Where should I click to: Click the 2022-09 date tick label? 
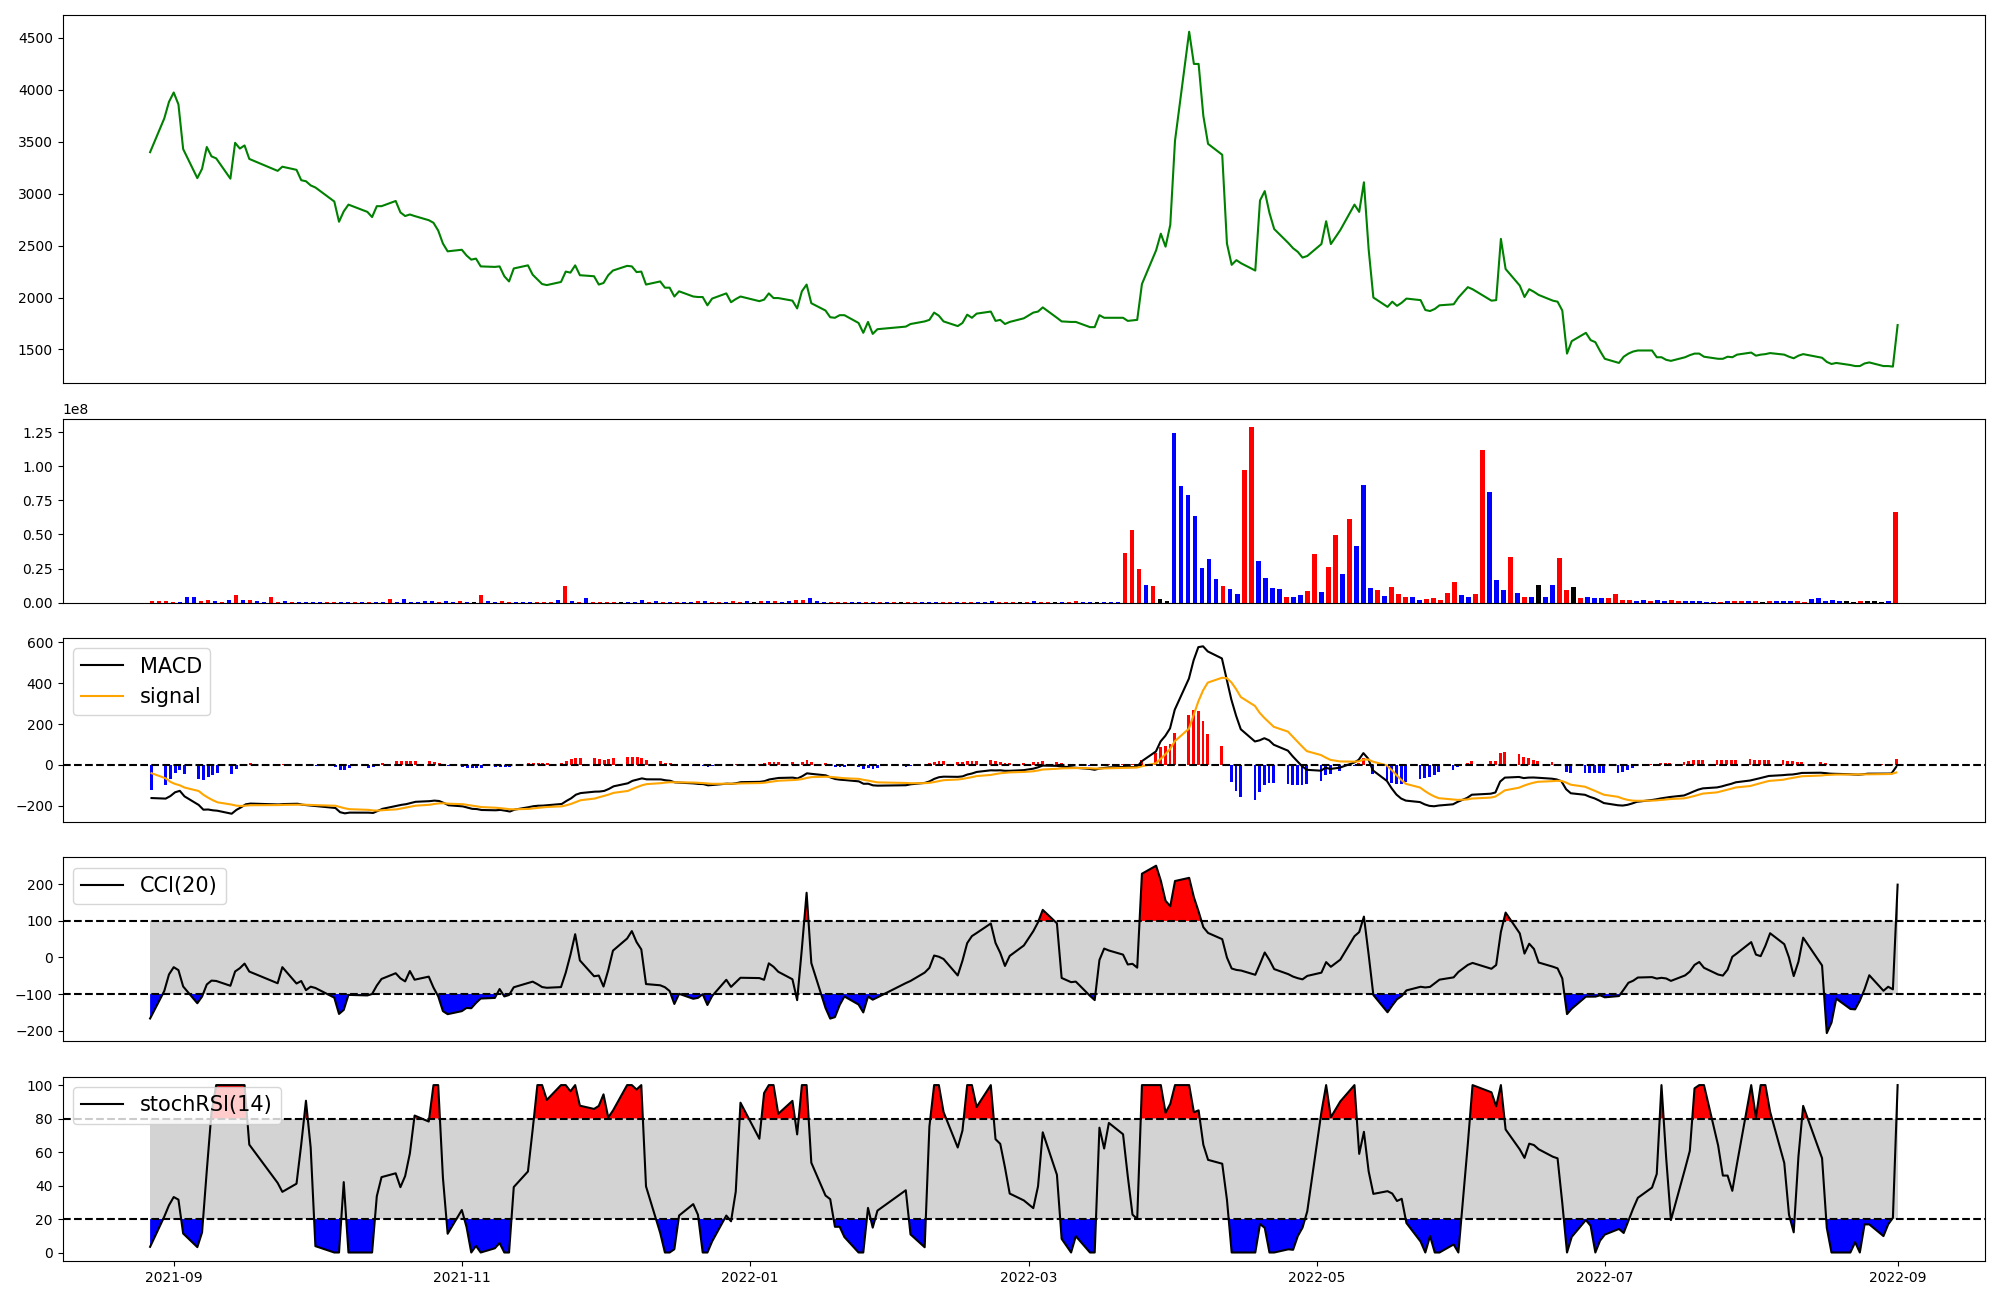[x=1898, y=1277]
